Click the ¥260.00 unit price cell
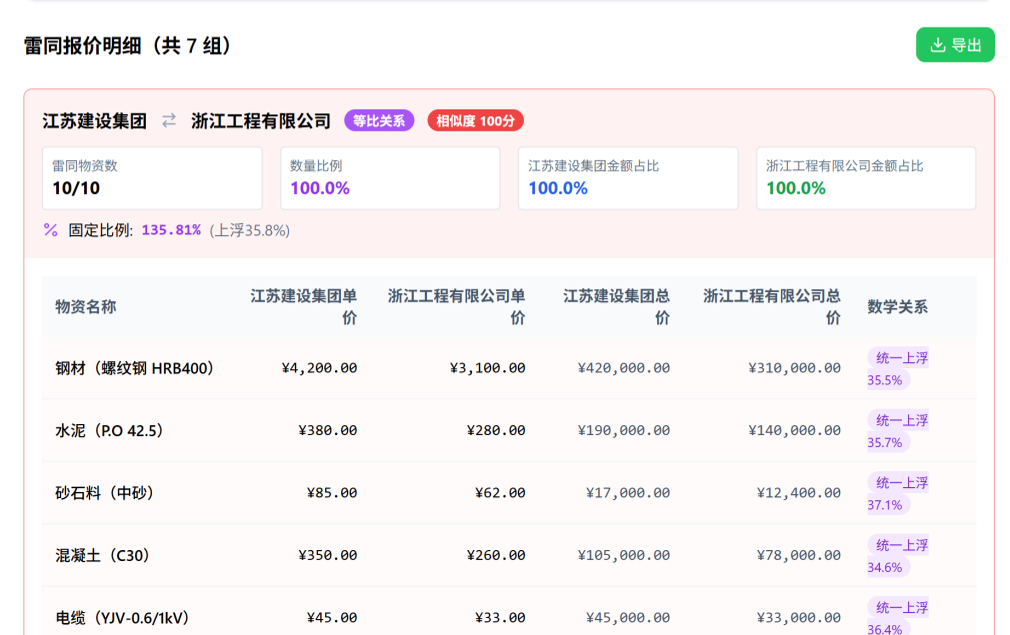 [496, 555]
